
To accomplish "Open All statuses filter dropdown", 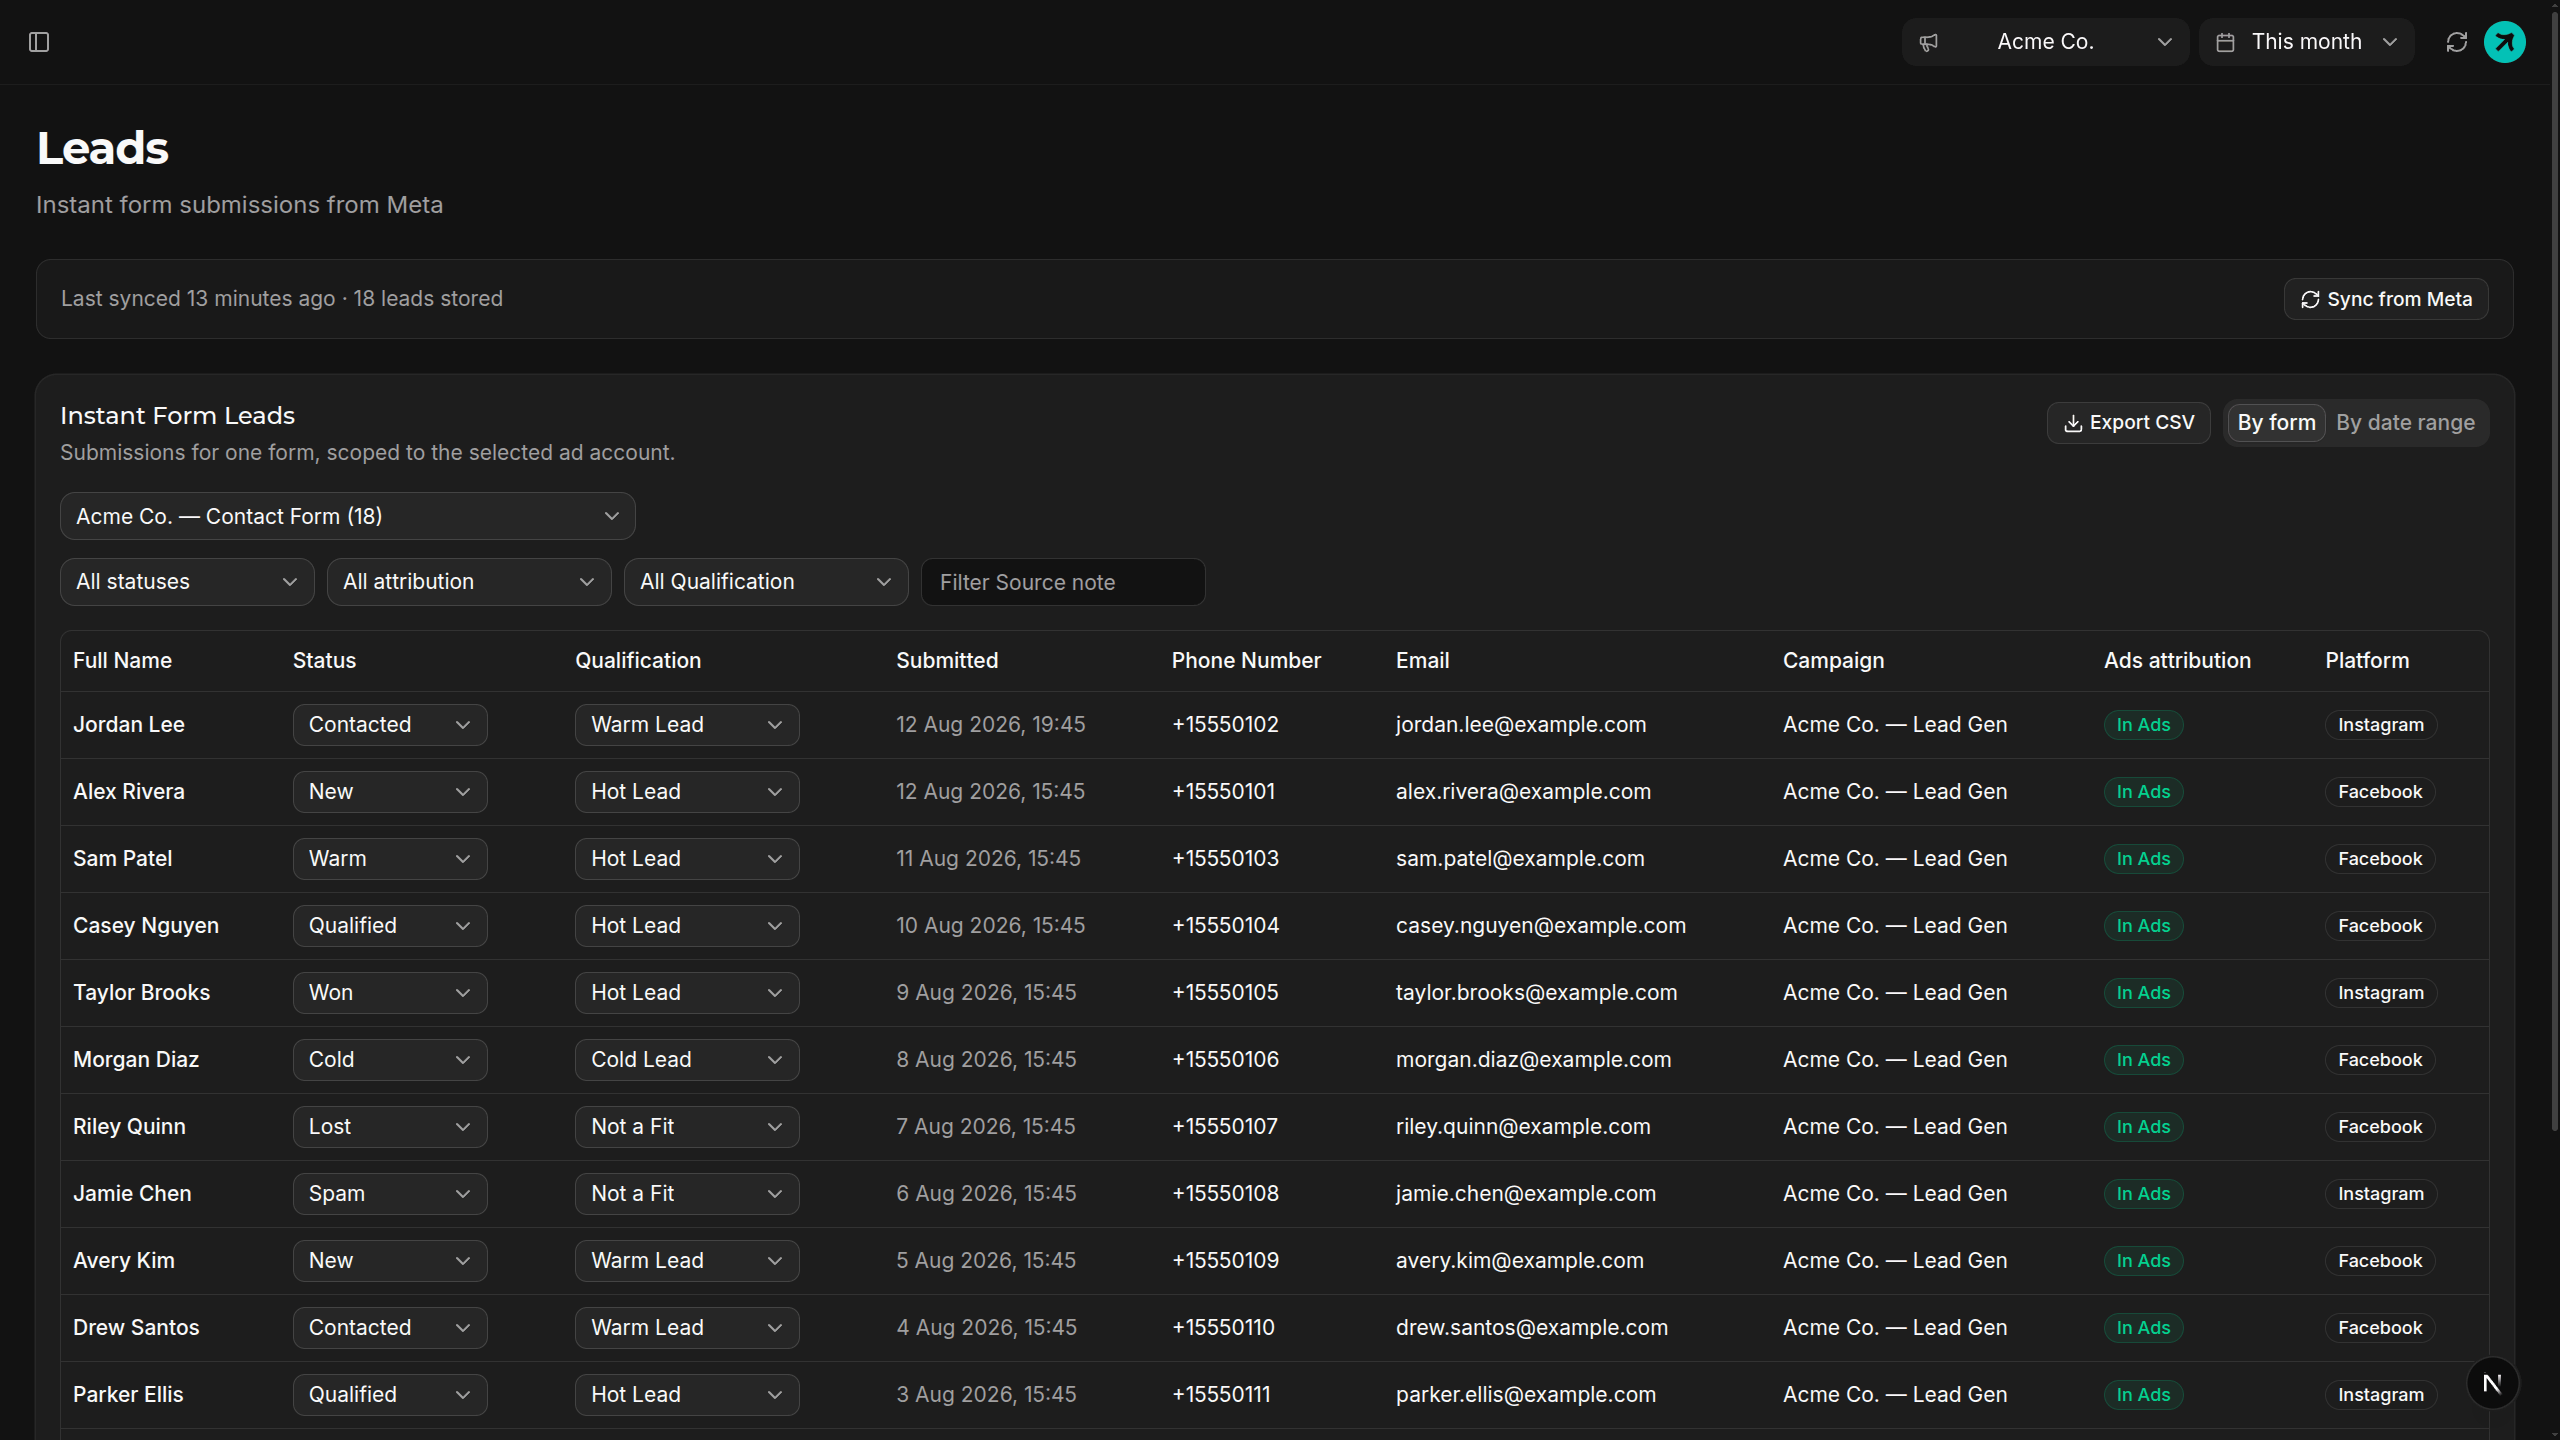I will click(x=187, y=582).
